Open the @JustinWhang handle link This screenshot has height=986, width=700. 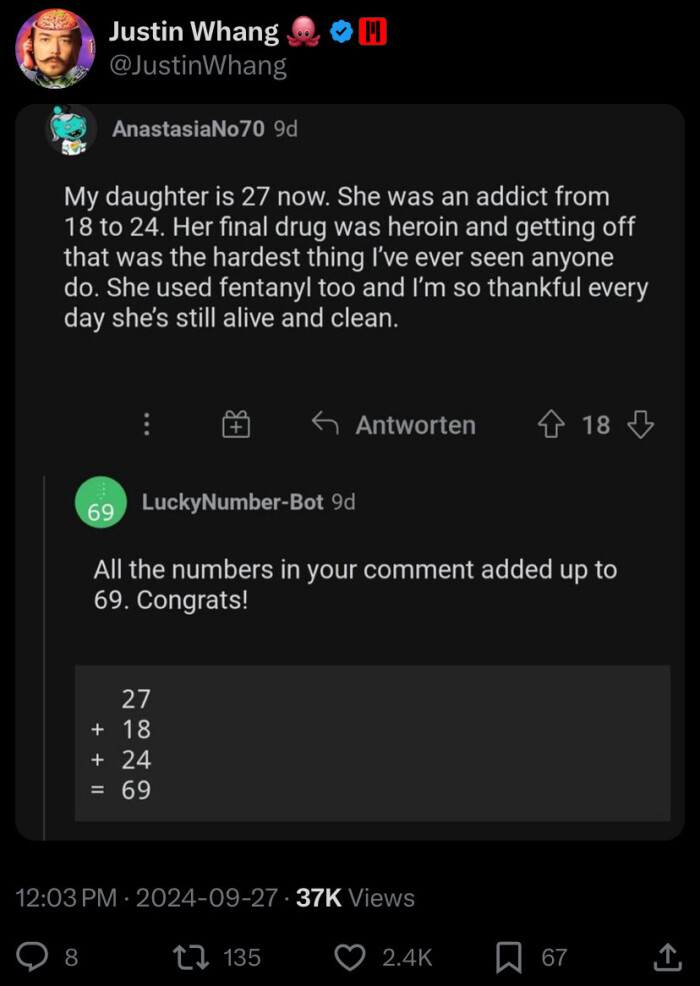(x=197, y=66)
